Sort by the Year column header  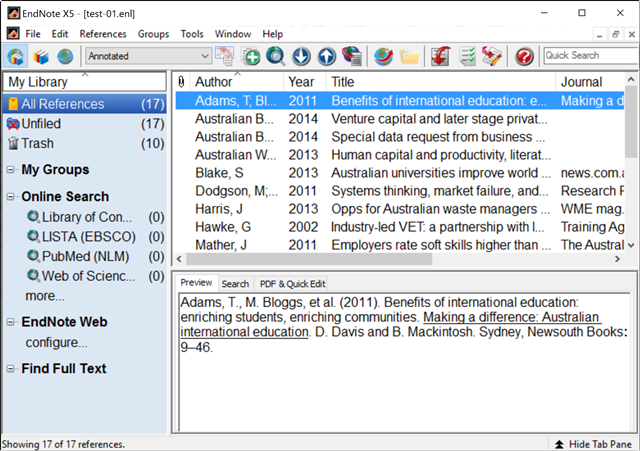pos(305,82)
